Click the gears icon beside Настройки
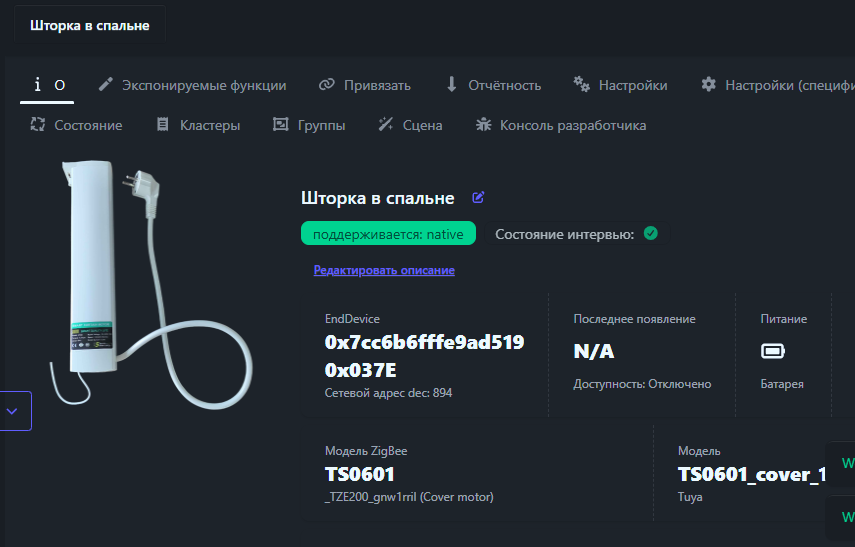Screen dimensions: 855x547 click(581, 85)
